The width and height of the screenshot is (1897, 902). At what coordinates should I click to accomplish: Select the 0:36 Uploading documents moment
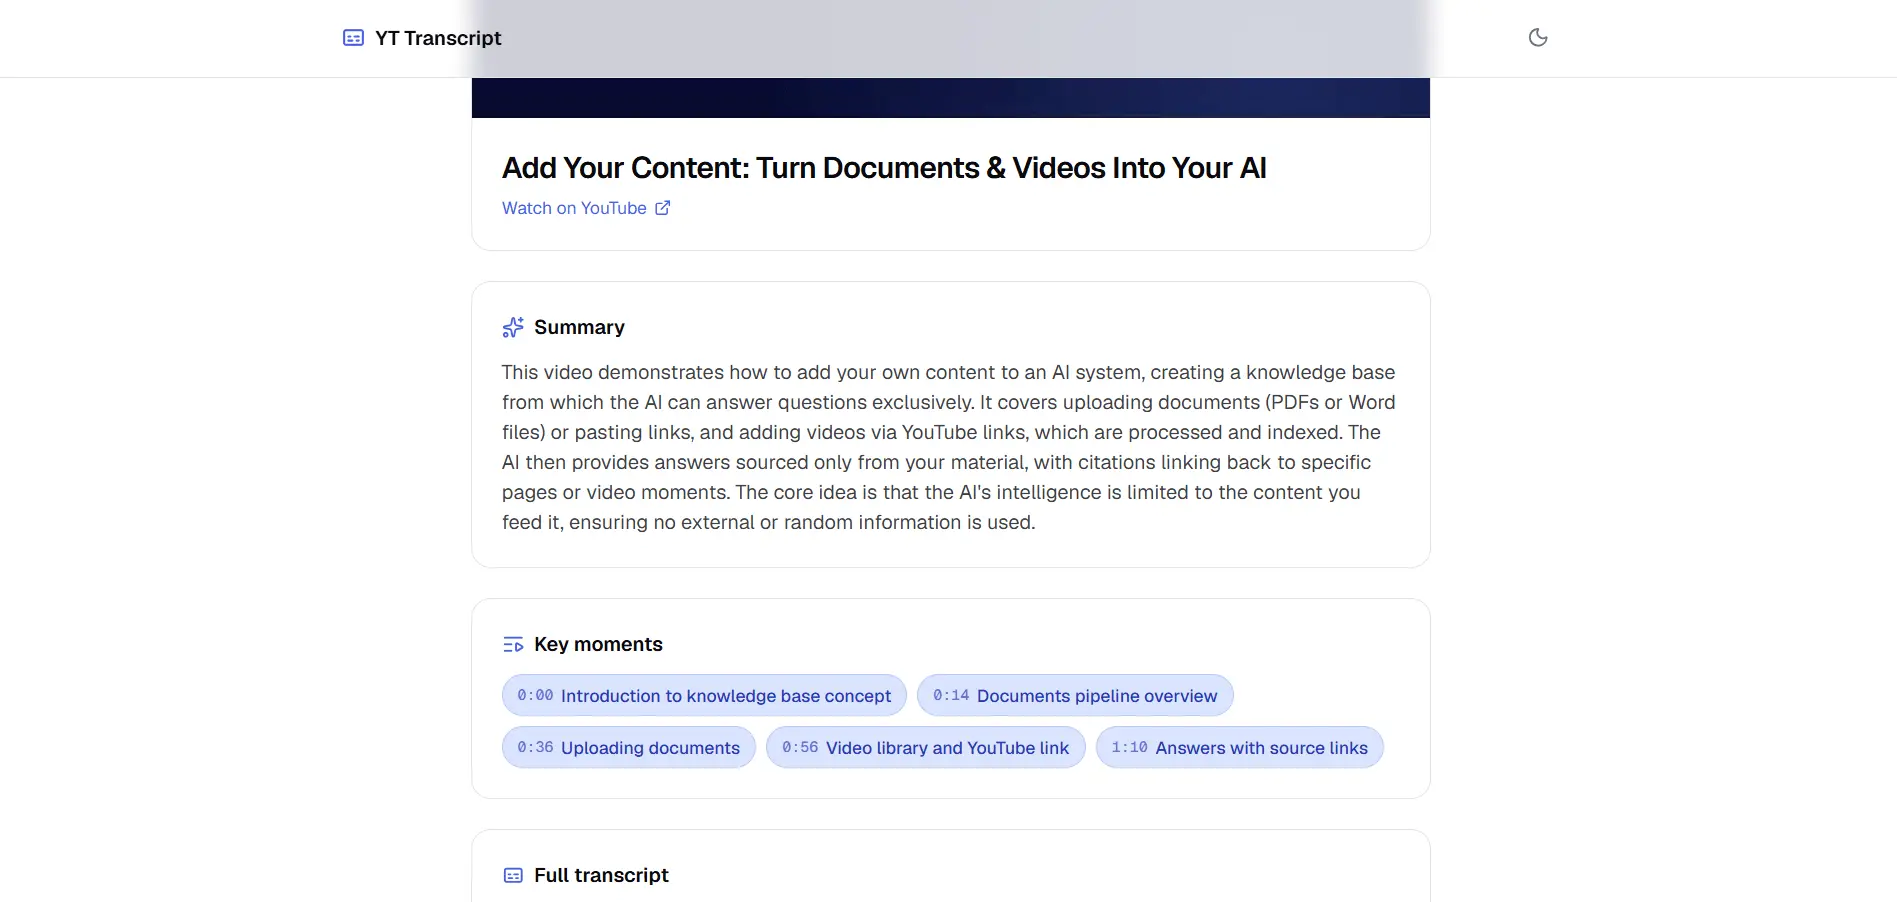tap(629, 747)
